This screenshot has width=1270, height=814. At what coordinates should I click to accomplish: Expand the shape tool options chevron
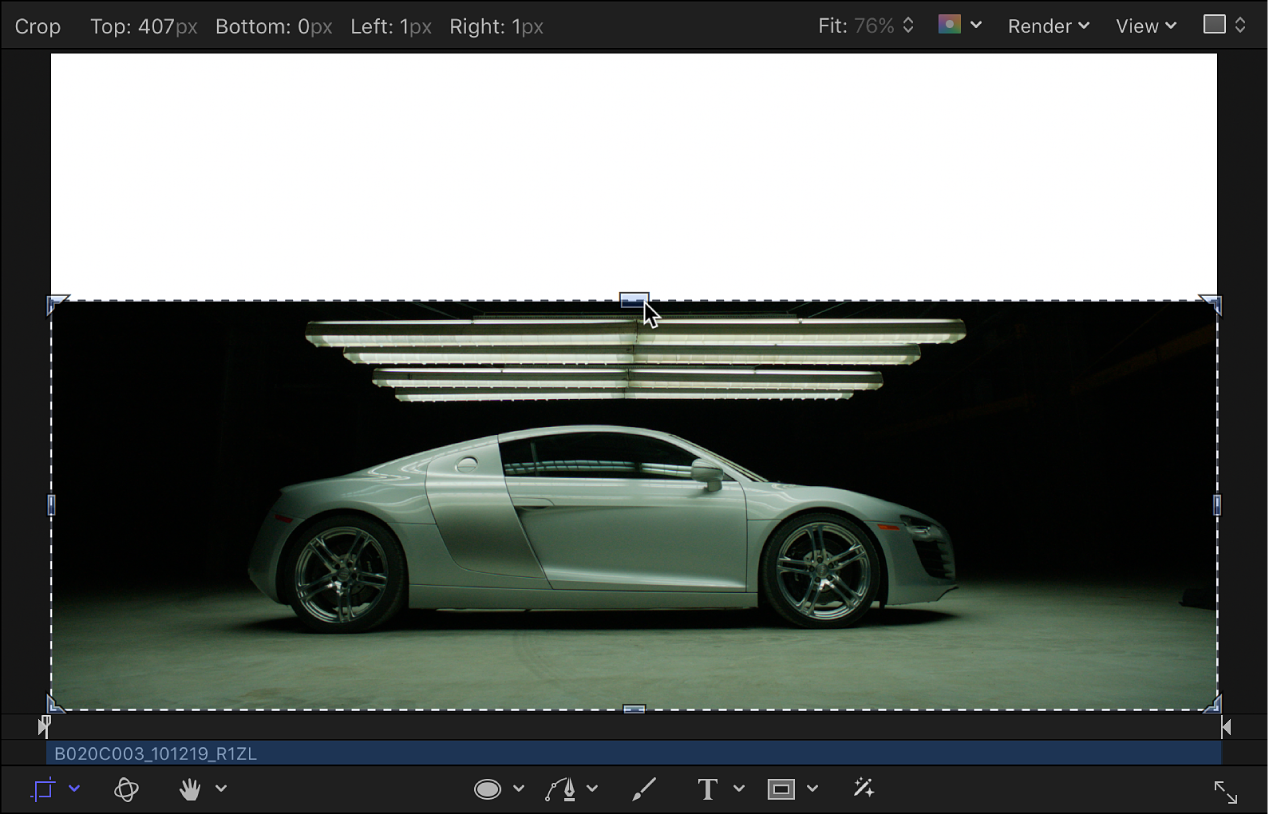click(517, 789)
